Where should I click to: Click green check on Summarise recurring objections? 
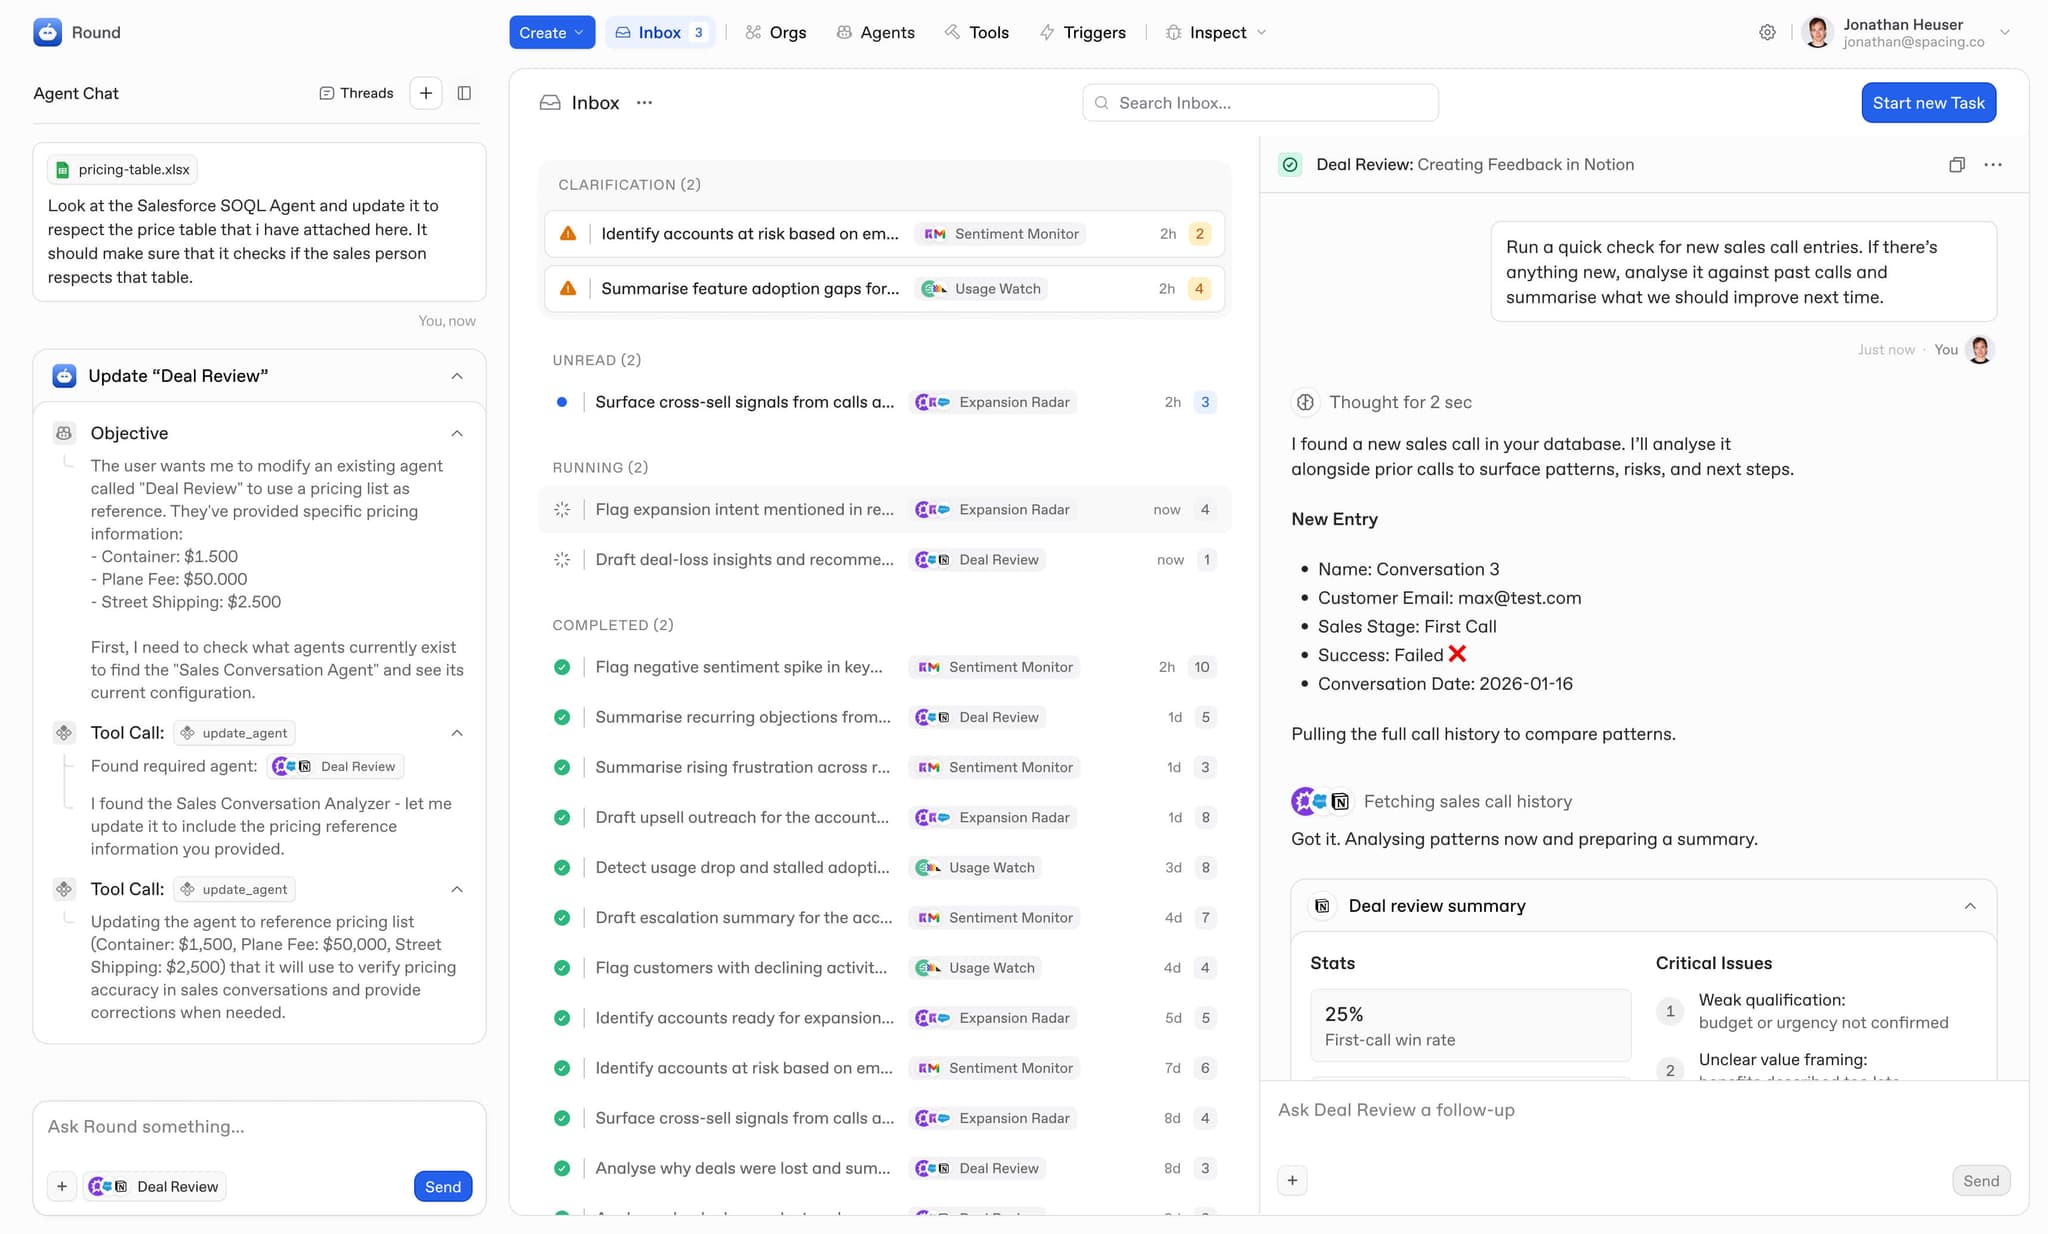coord(562,717)
